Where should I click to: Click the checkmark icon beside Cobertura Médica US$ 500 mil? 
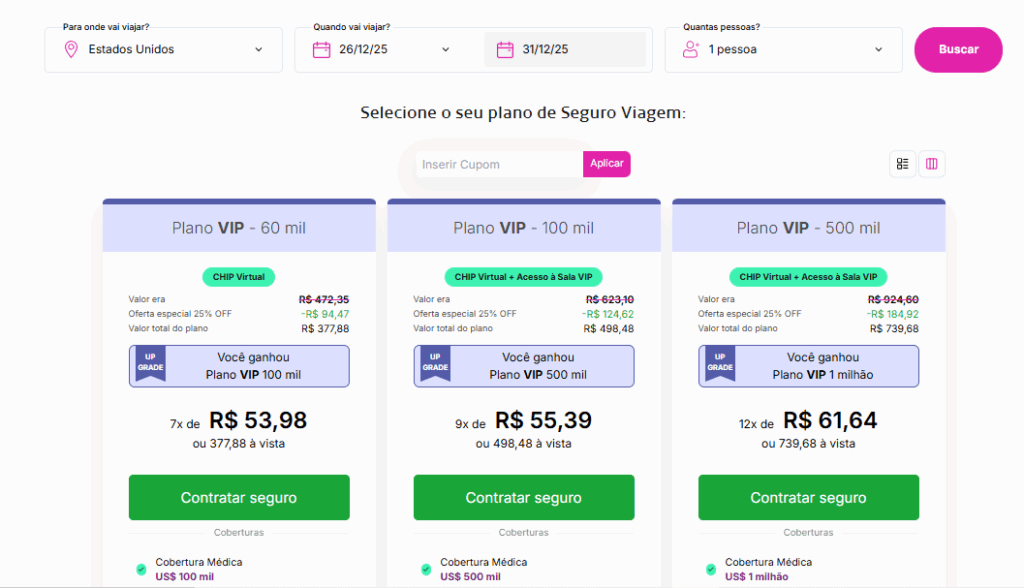click(x=426, y=567)
